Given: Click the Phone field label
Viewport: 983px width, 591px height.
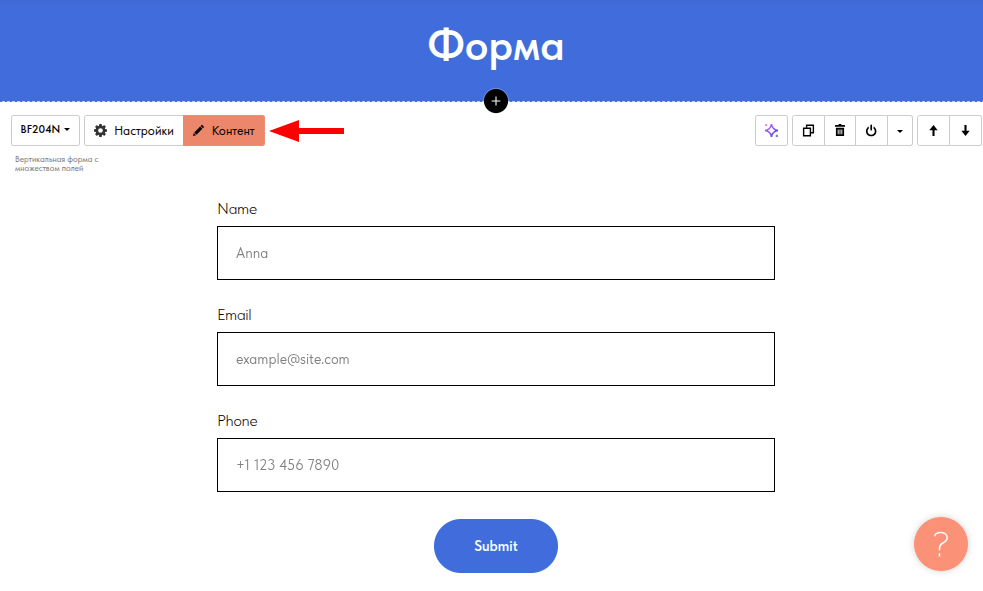Looking at the screenshot, I should pyautogui.click(x=237, y=421).
